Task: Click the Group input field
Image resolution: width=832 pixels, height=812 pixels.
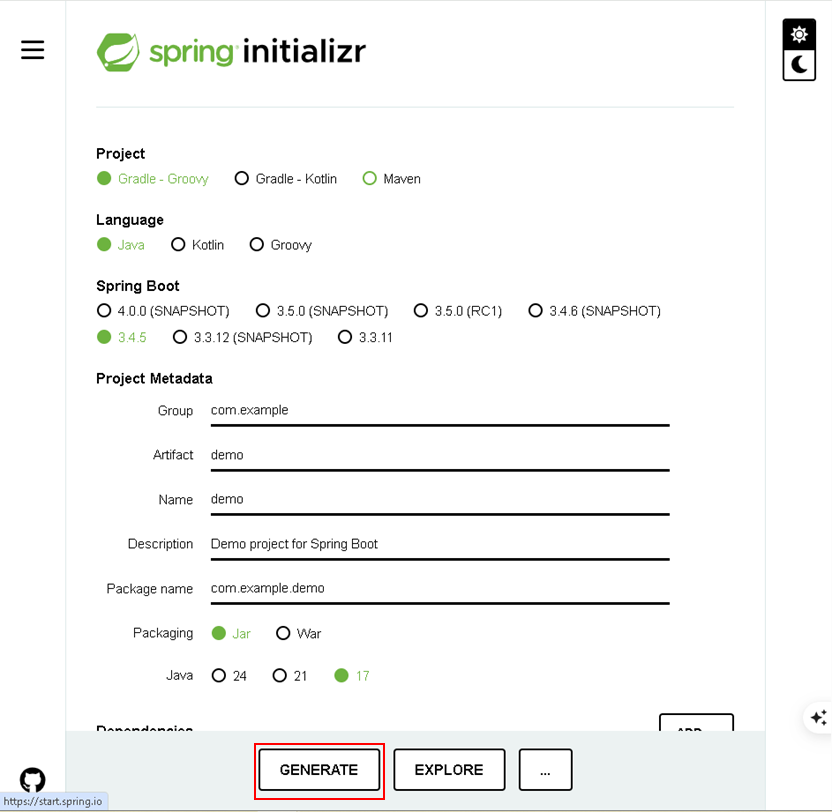Action: [x=440, y=411]
